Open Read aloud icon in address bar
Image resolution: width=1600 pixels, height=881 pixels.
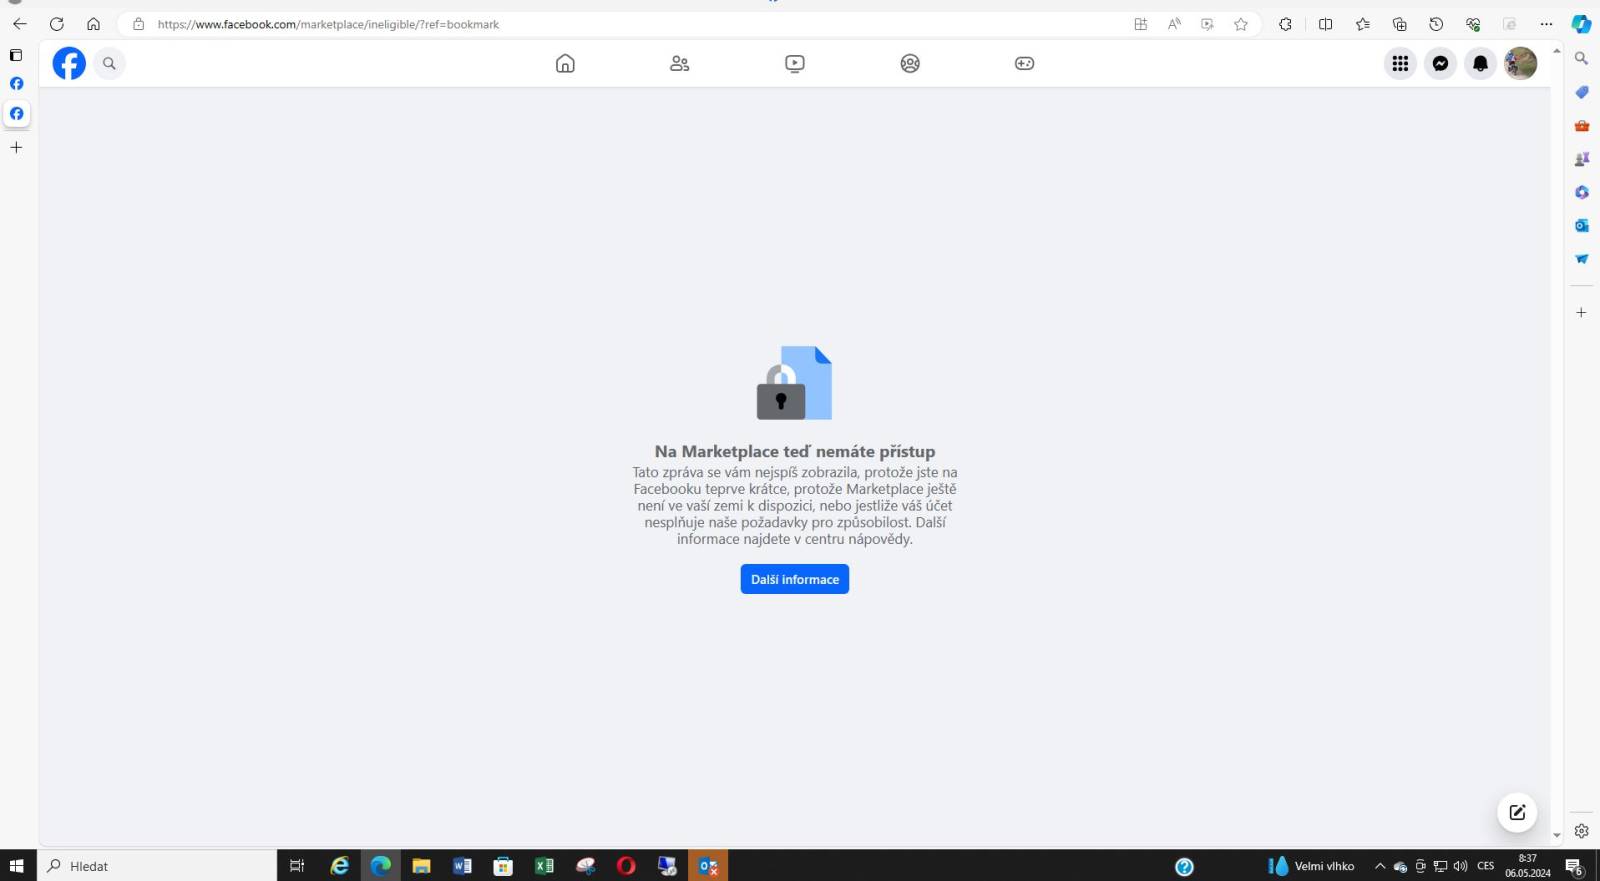1174,24
